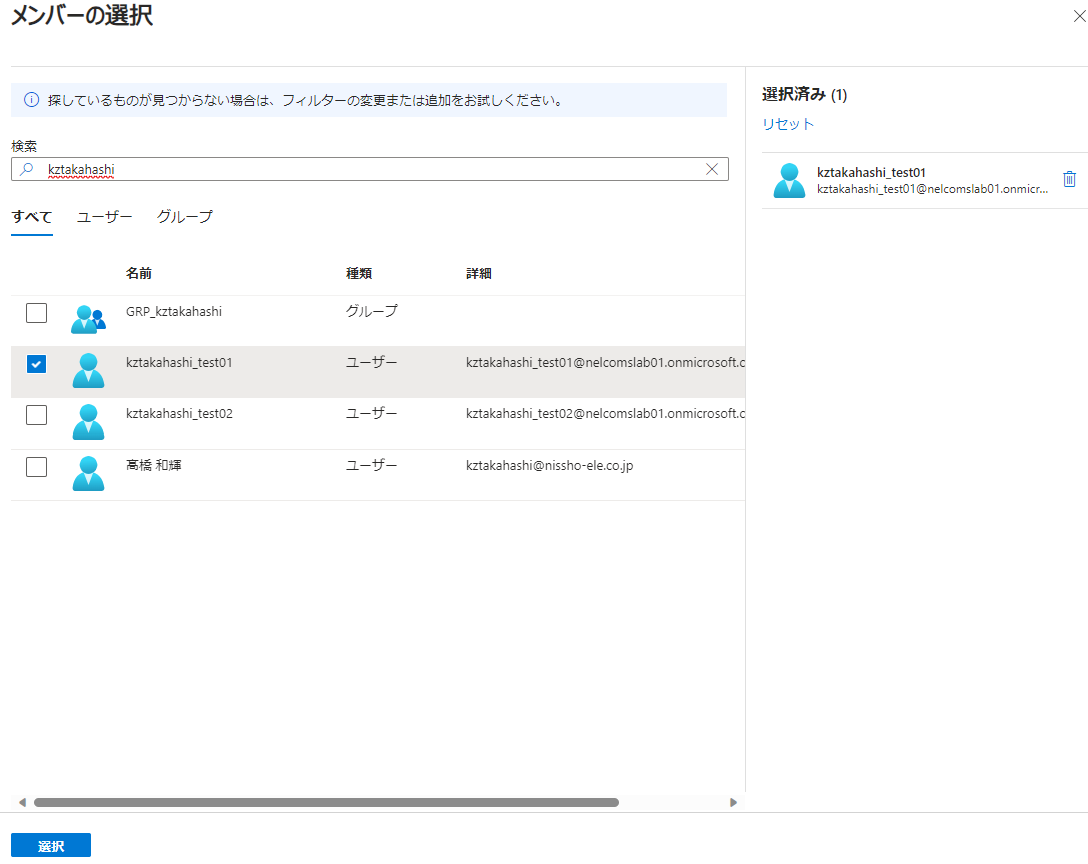This screenshot has width=1088, height=864.
Task: Switch to the ユーザー tab
Action: (104, 216)
